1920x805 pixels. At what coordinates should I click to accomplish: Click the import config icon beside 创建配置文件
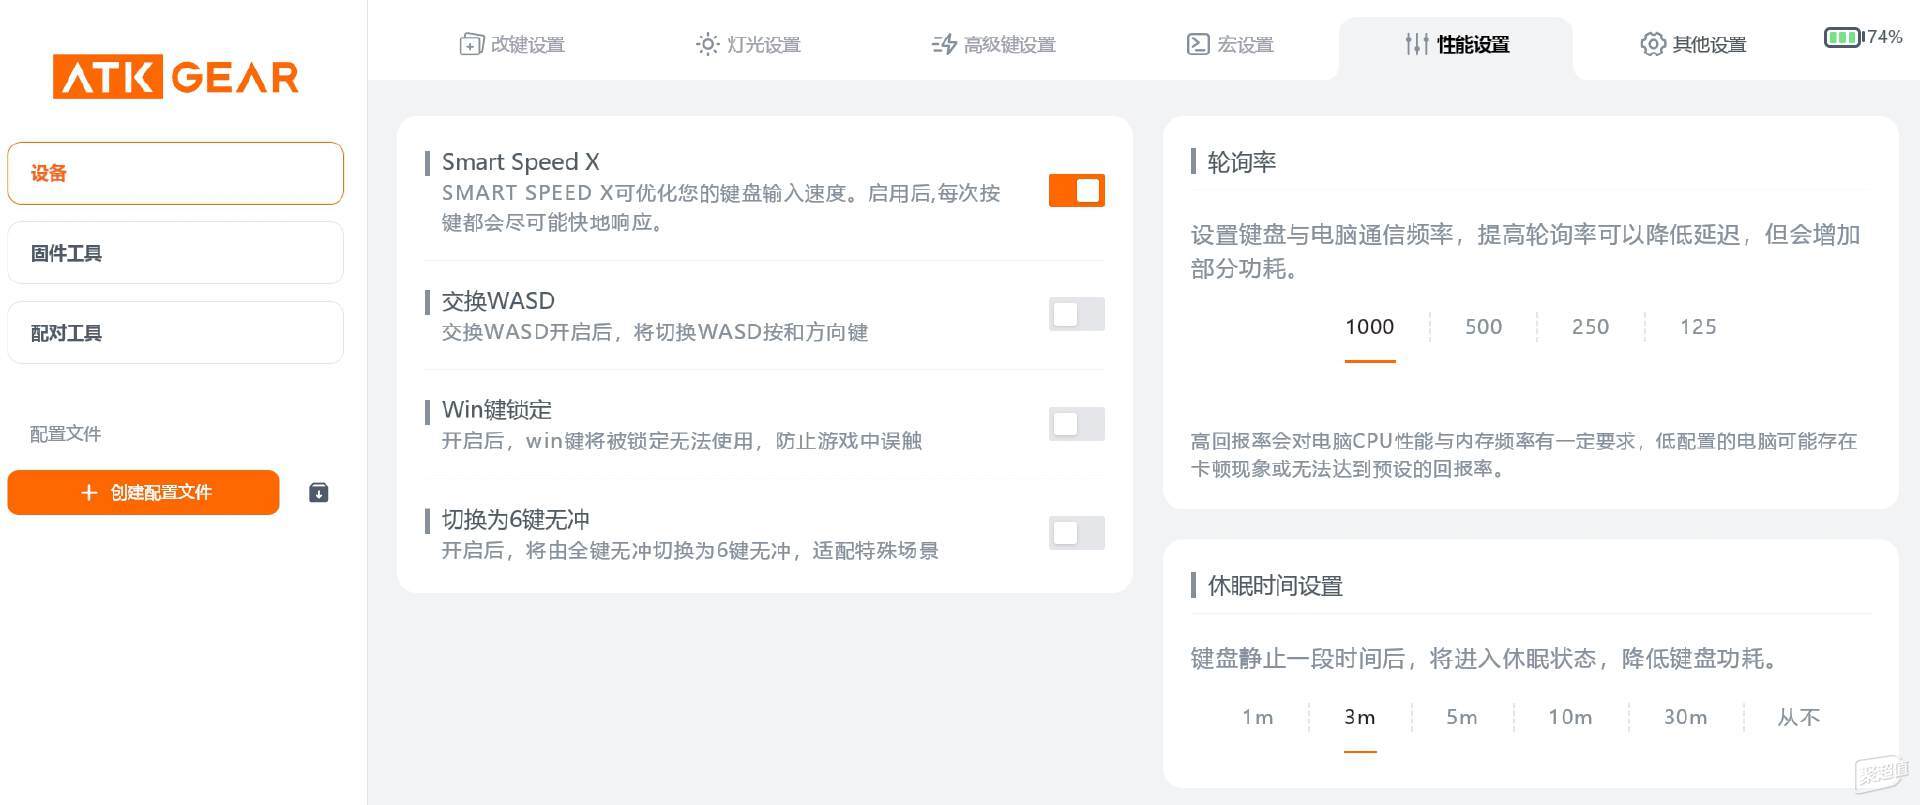[x=319, y=492]
